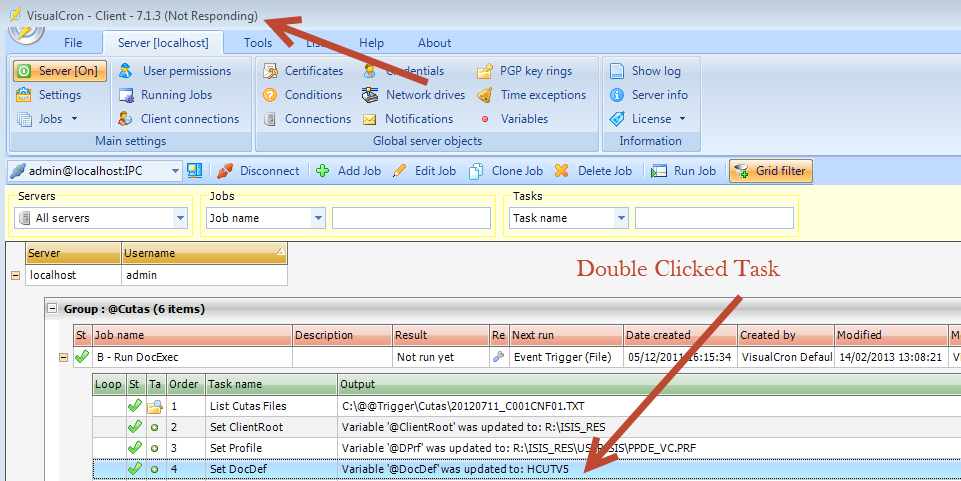Click Network drives icon

(370, 95)
